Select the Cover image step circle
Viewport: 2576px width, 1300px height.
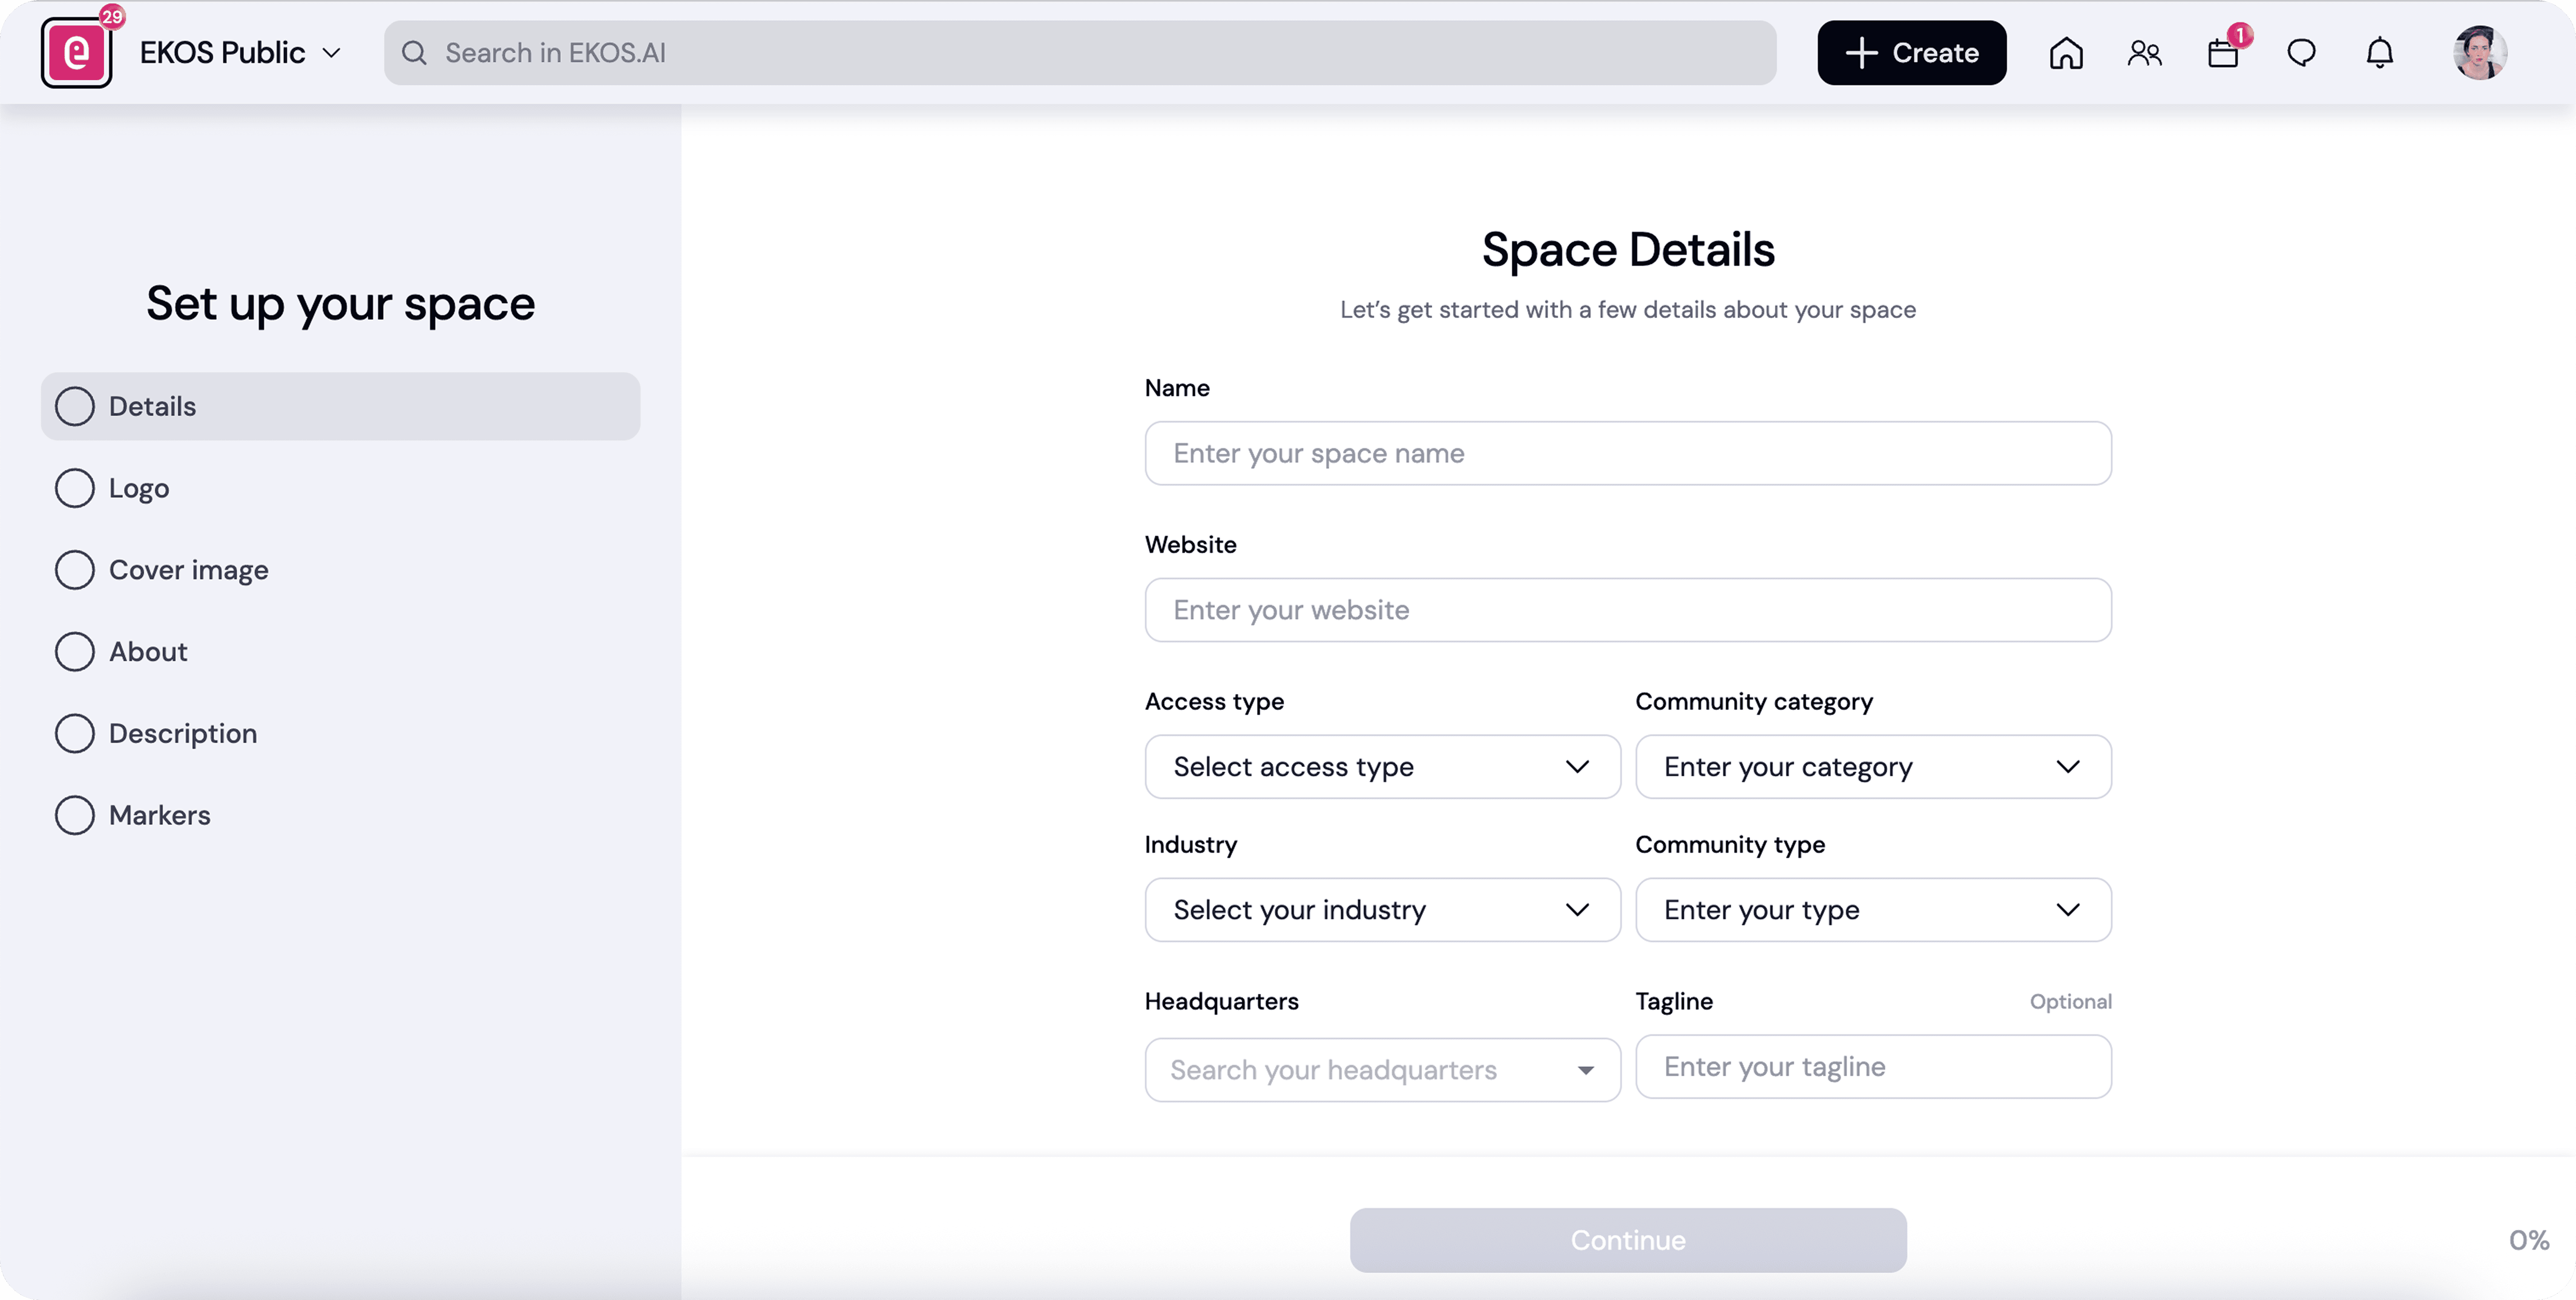click(75, 570)
